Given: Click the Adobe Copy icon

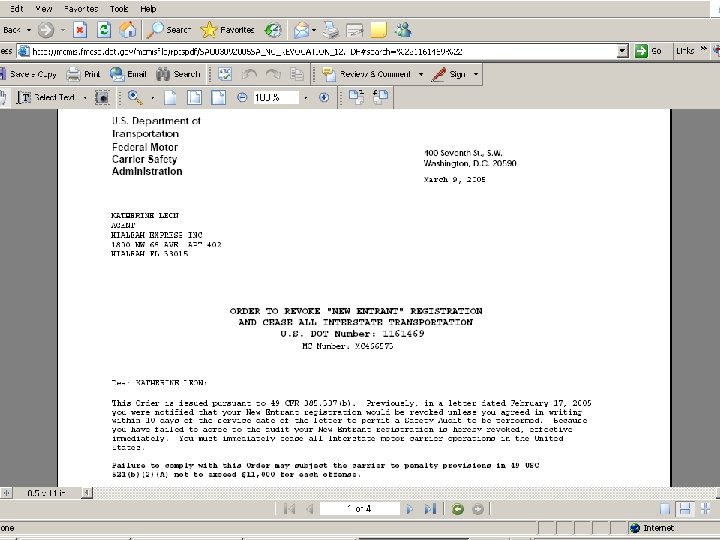Looking at the screenshot, I should 297,74.
